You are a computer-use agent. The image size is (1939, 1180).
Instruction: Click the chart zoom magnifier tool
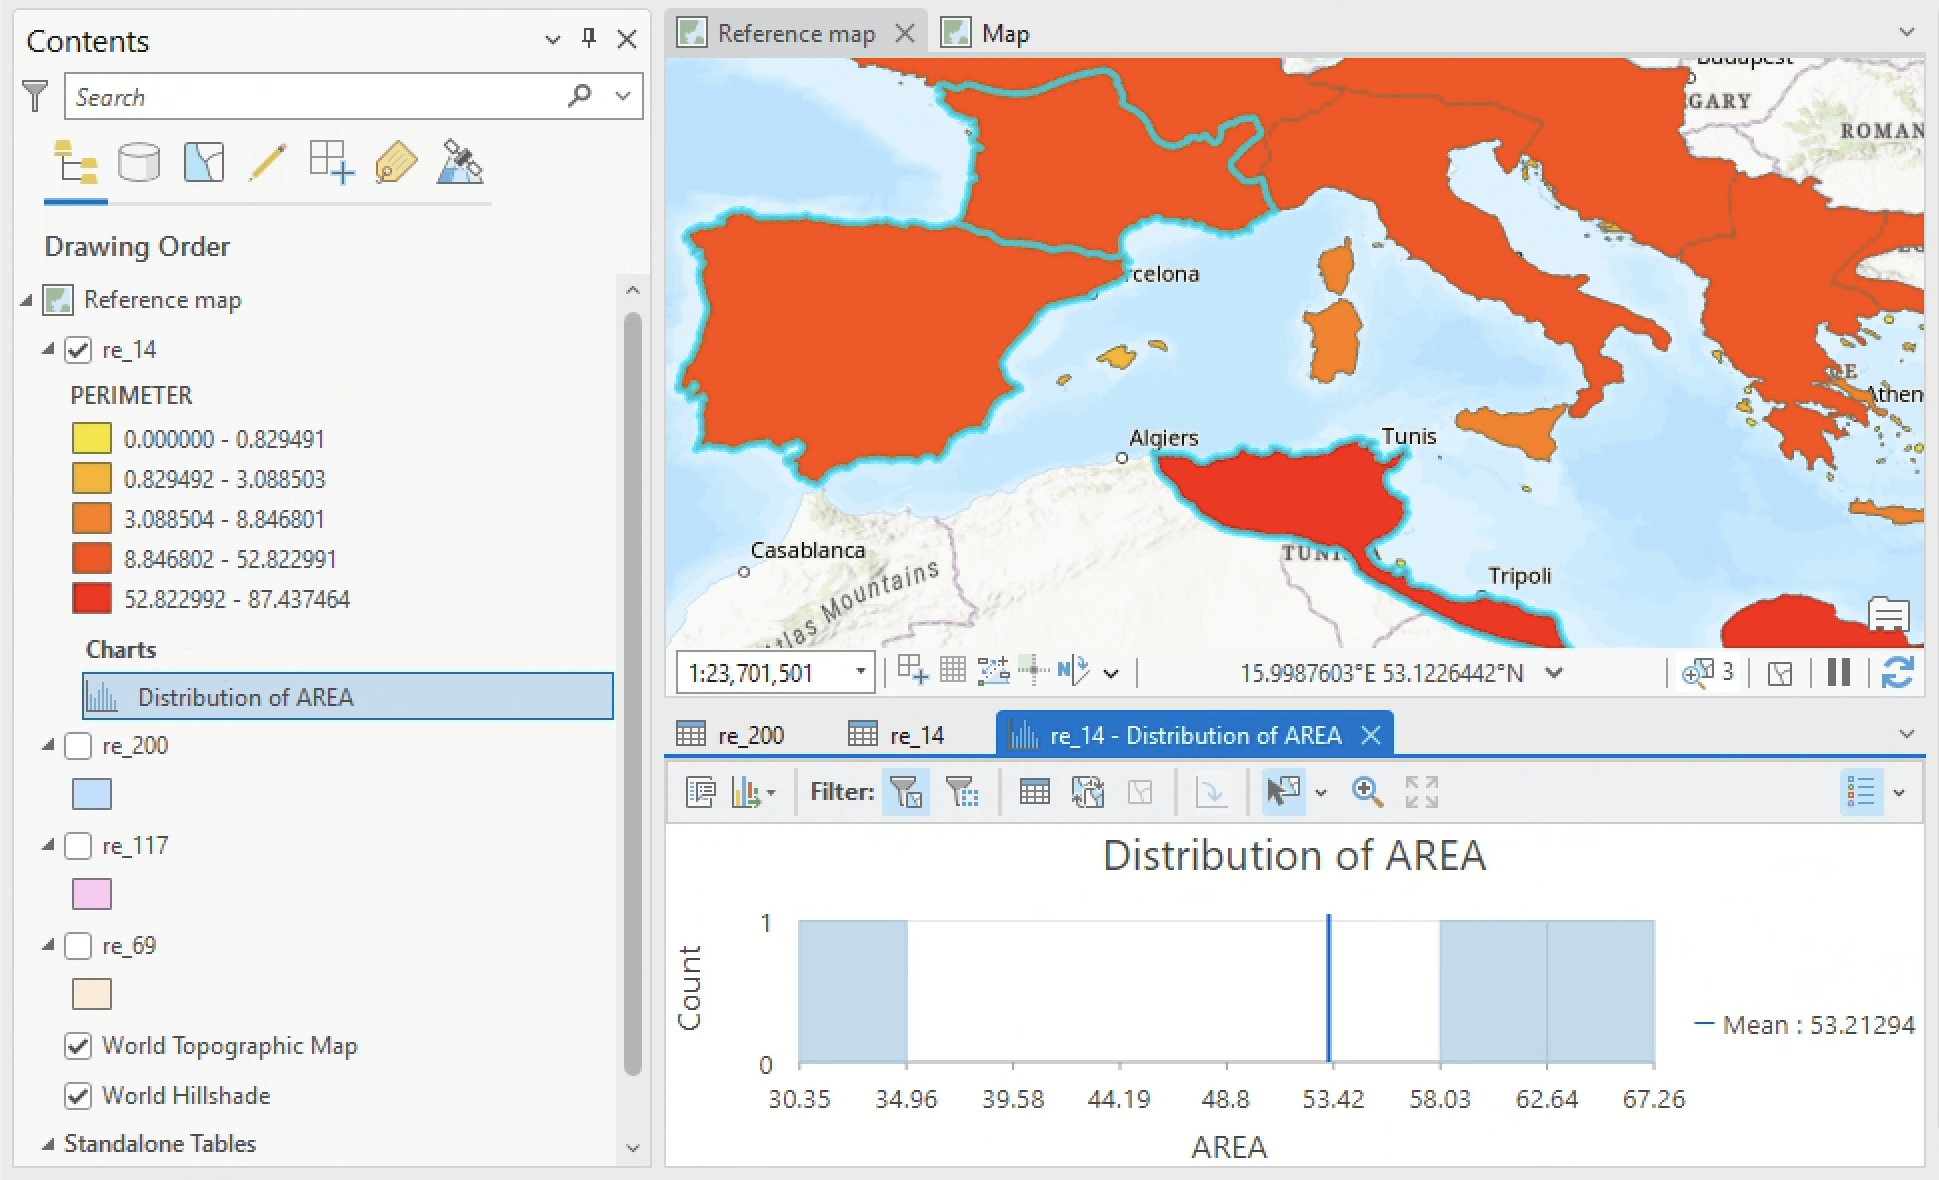(x=1367, y=792)
